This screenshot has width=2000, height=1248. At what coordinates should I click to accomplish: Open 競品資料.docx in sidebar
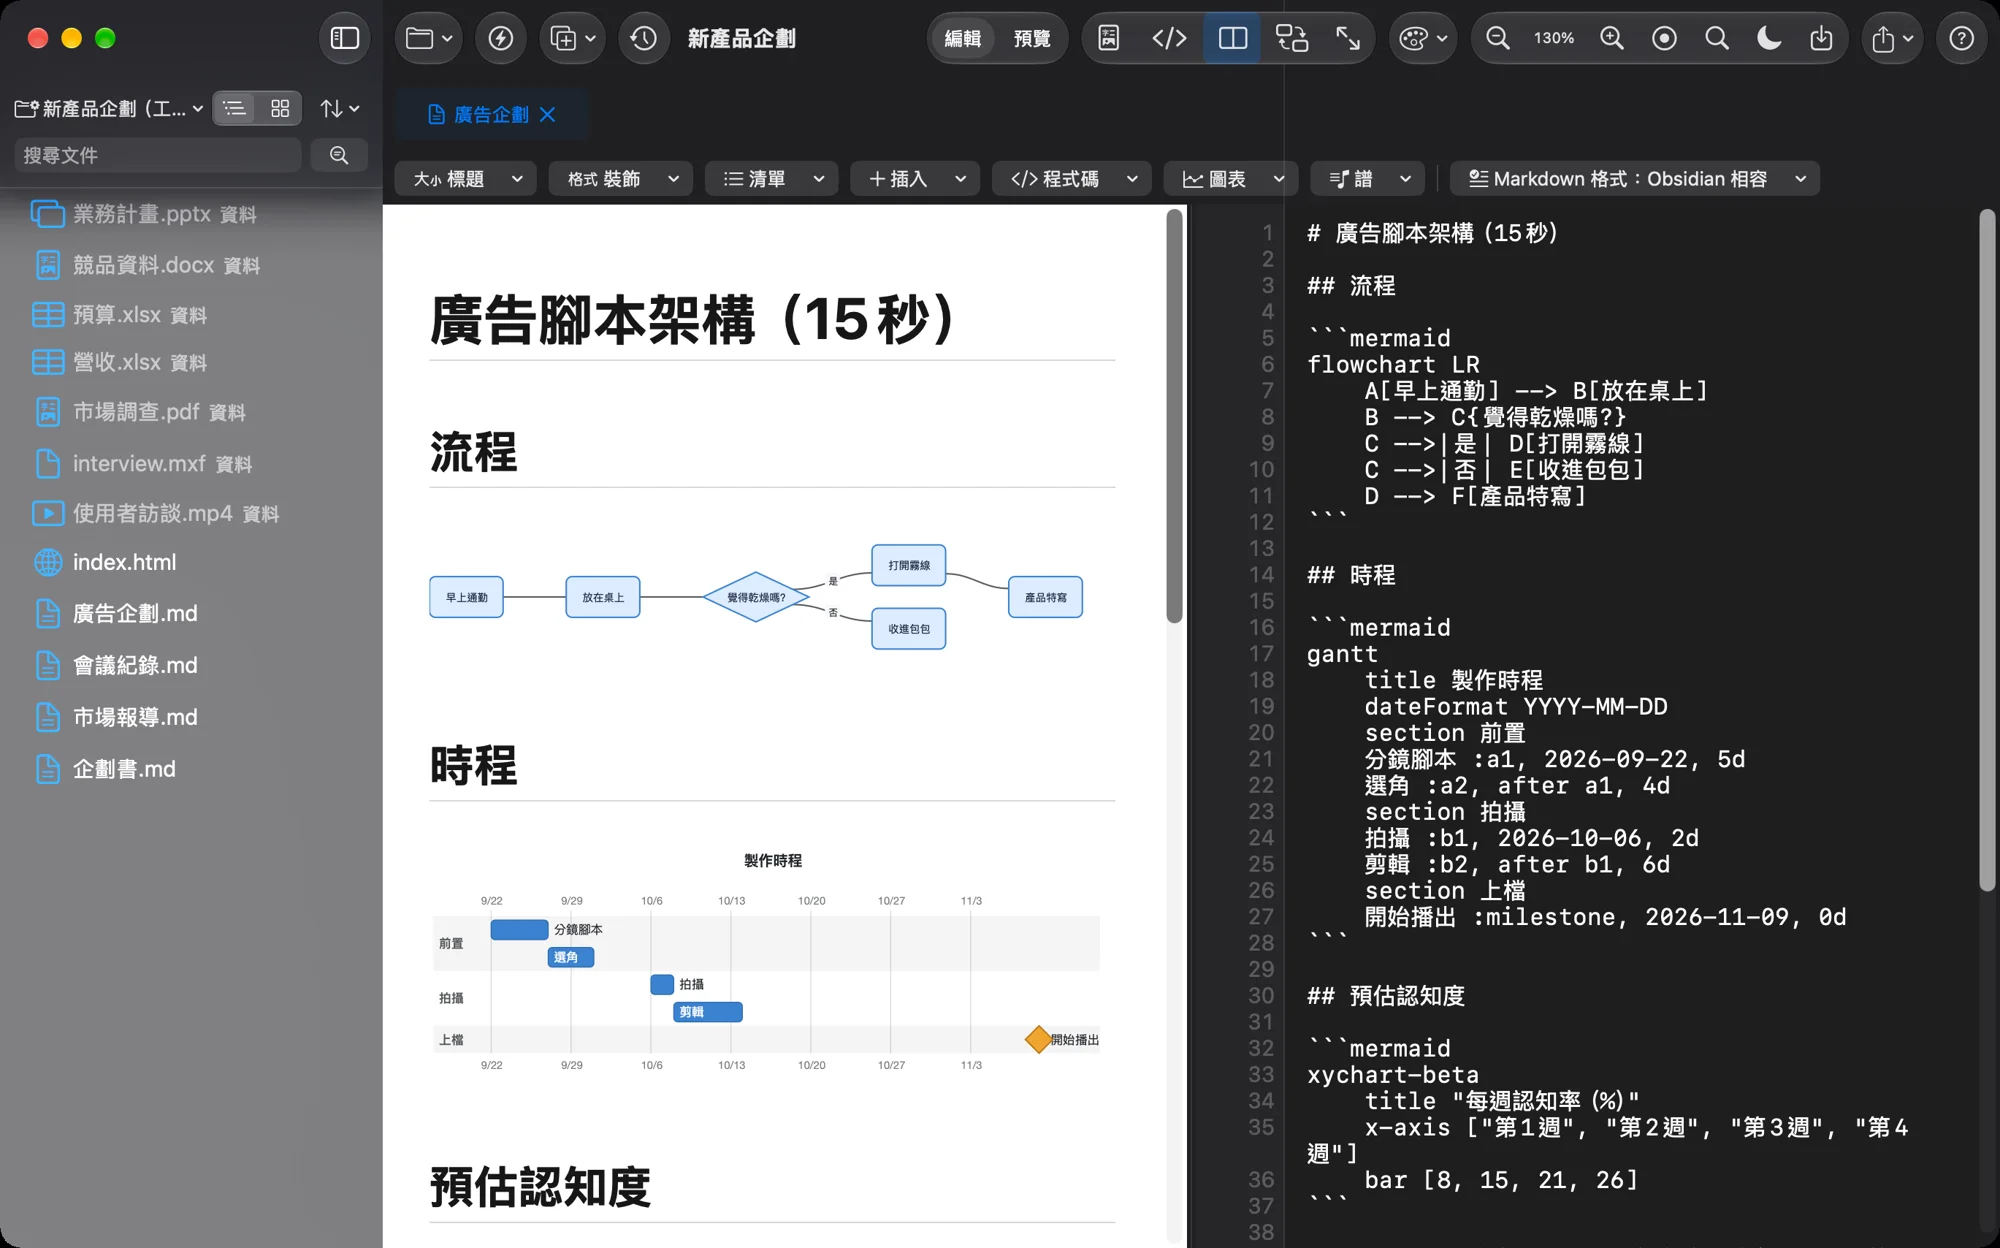(146, 265)
